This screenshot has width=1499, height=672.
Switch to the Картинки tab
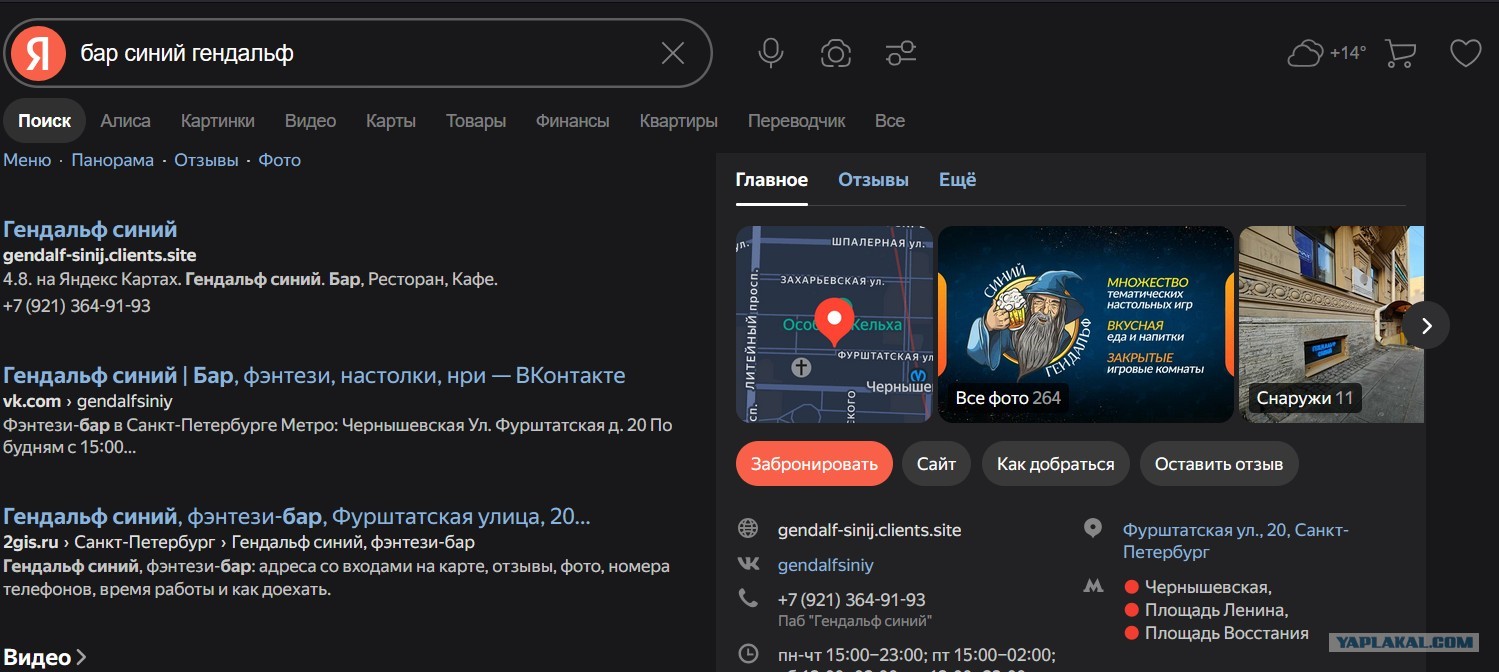218,121
